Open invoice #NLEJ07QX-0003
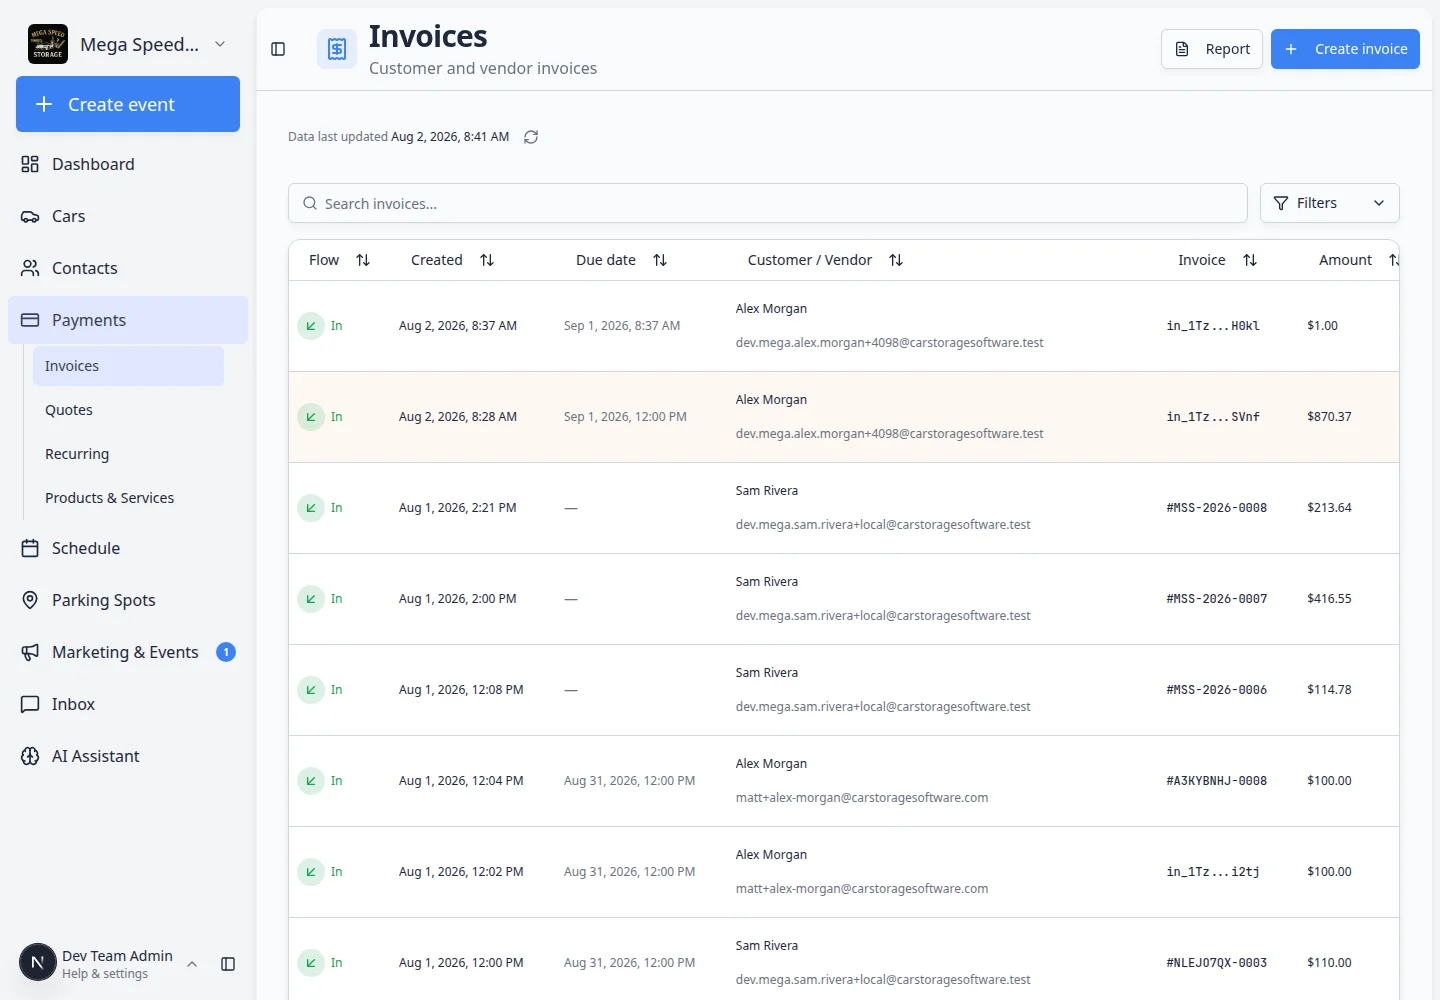The image size is (1440, 1000). [1217, 963]
